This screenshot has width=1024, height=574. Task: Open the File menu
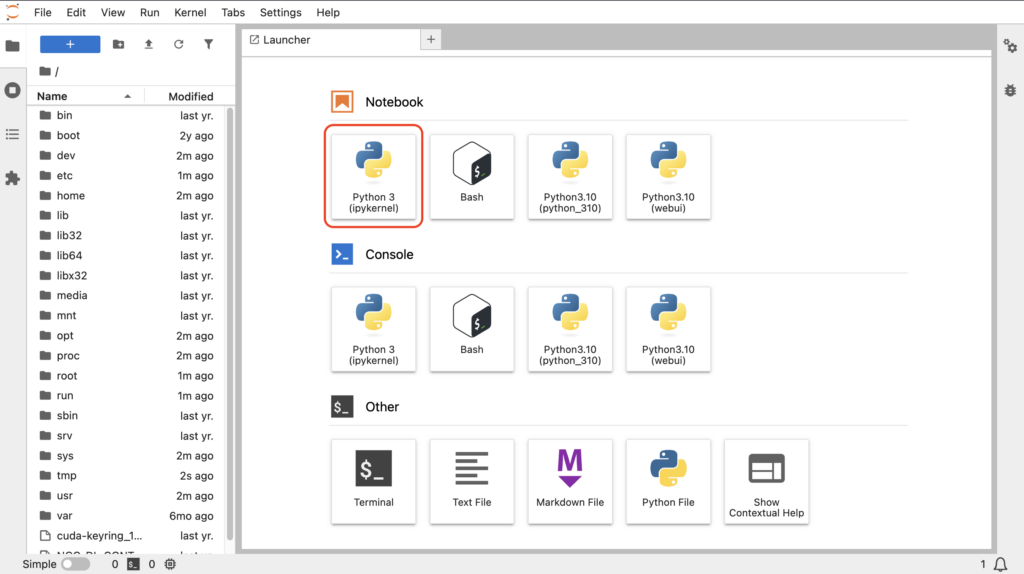42,12
